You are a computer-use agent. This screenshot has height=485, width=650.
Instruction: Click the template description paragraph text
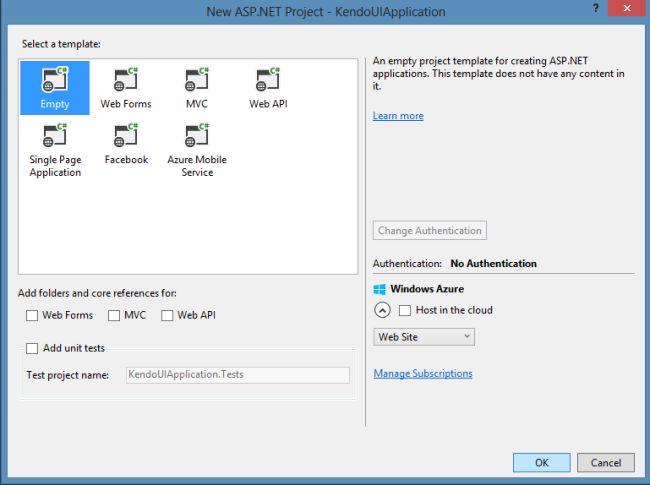pyautogui.click(x=498, y=73)
